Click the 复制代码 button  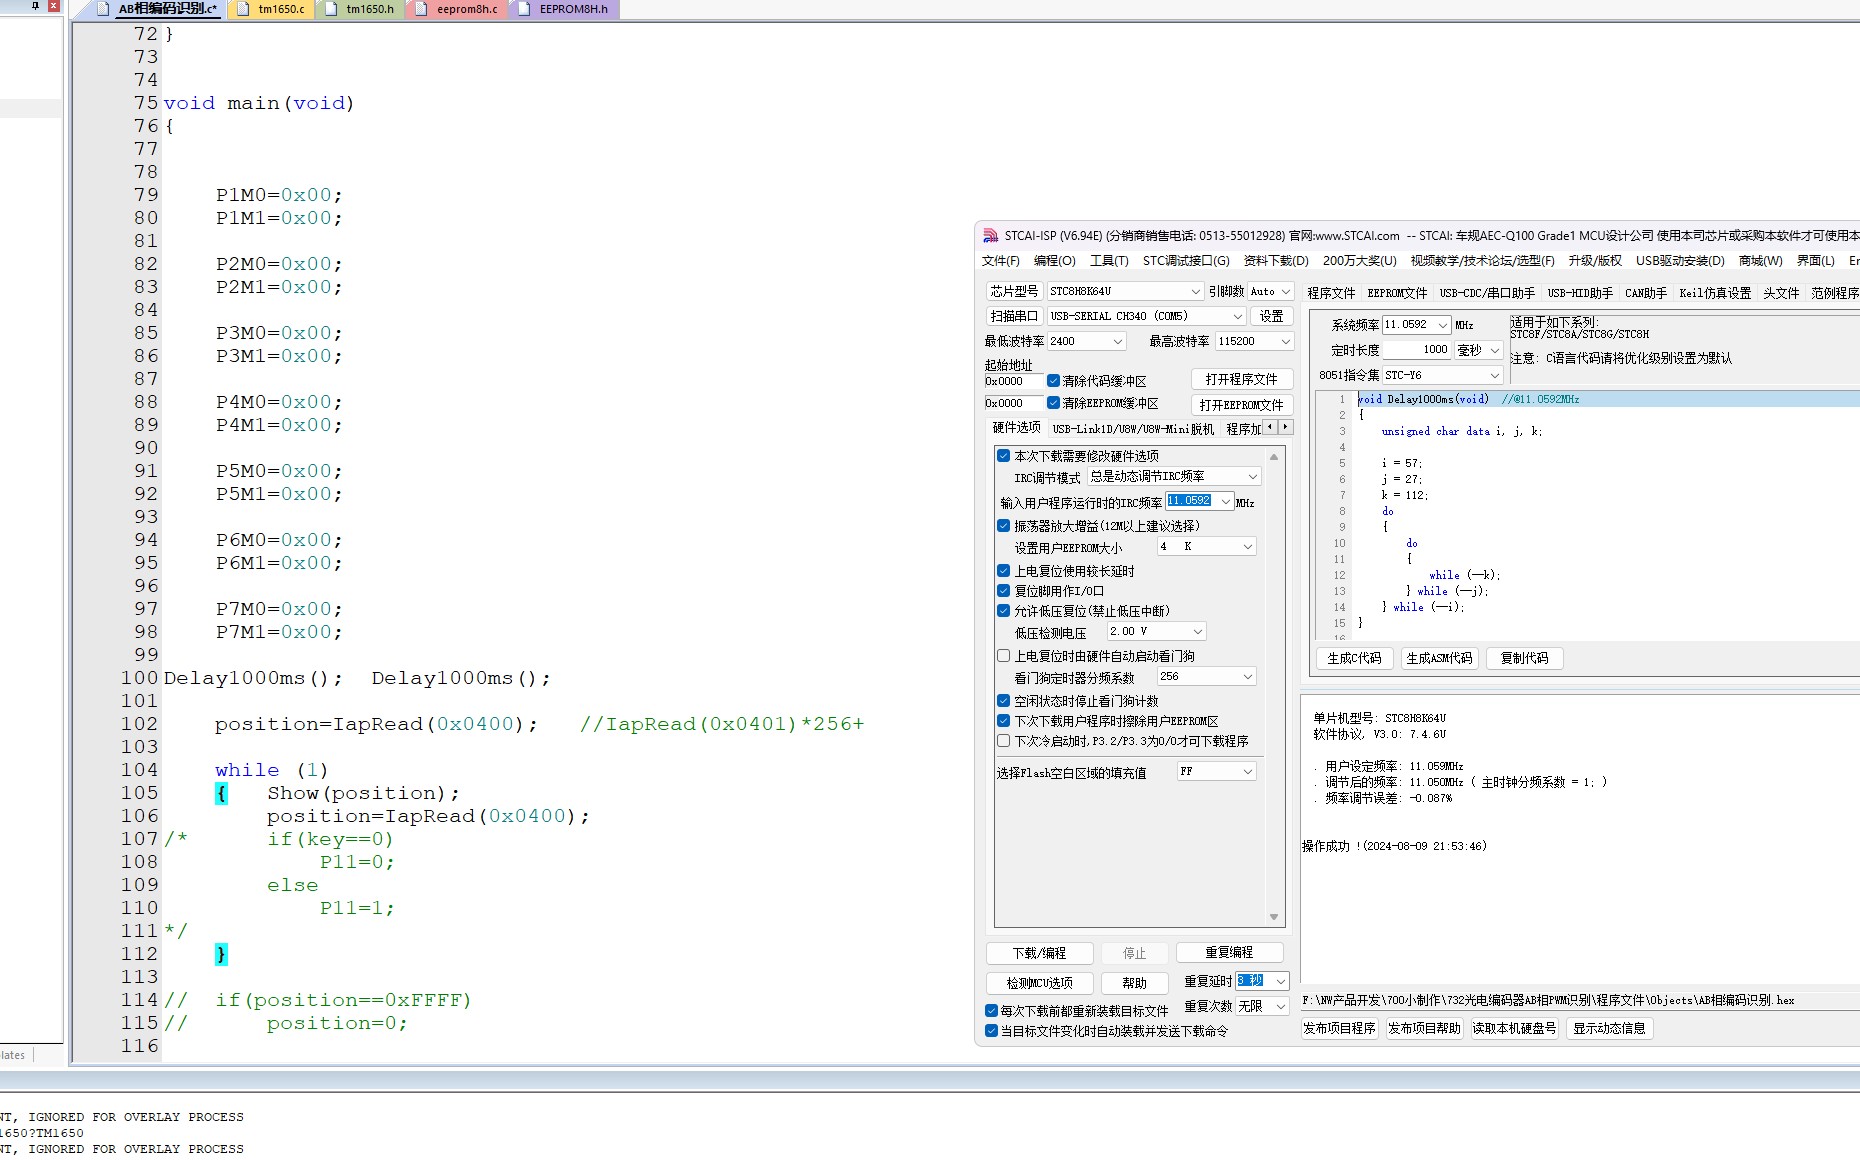point(1524,658)
